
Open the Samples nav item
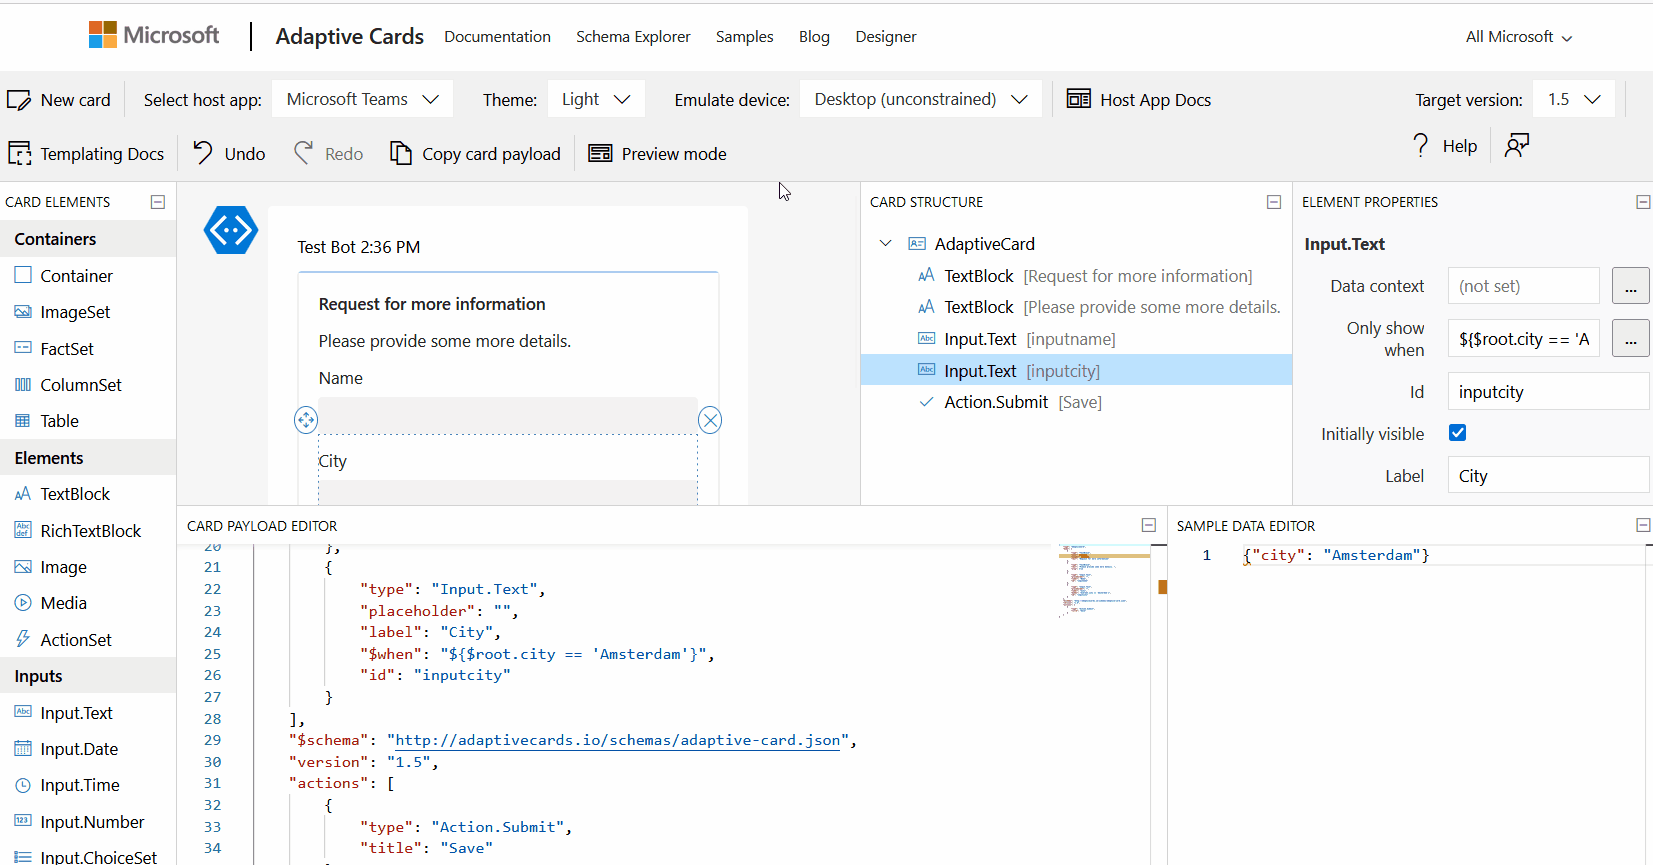[x=744, y=36]
